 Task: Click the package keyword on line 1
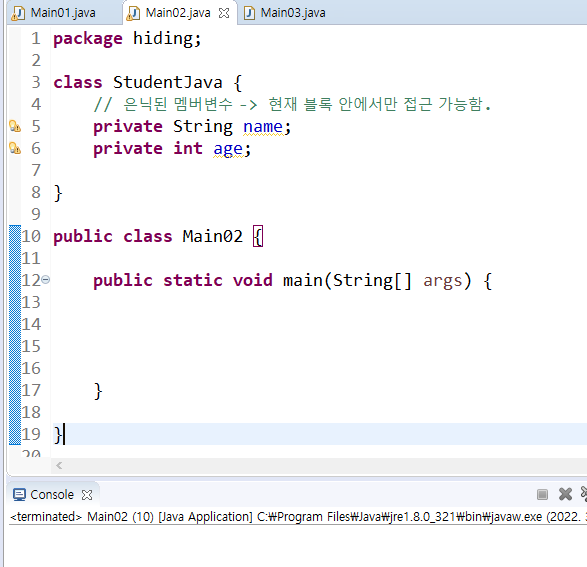click(x=88, y=39)
